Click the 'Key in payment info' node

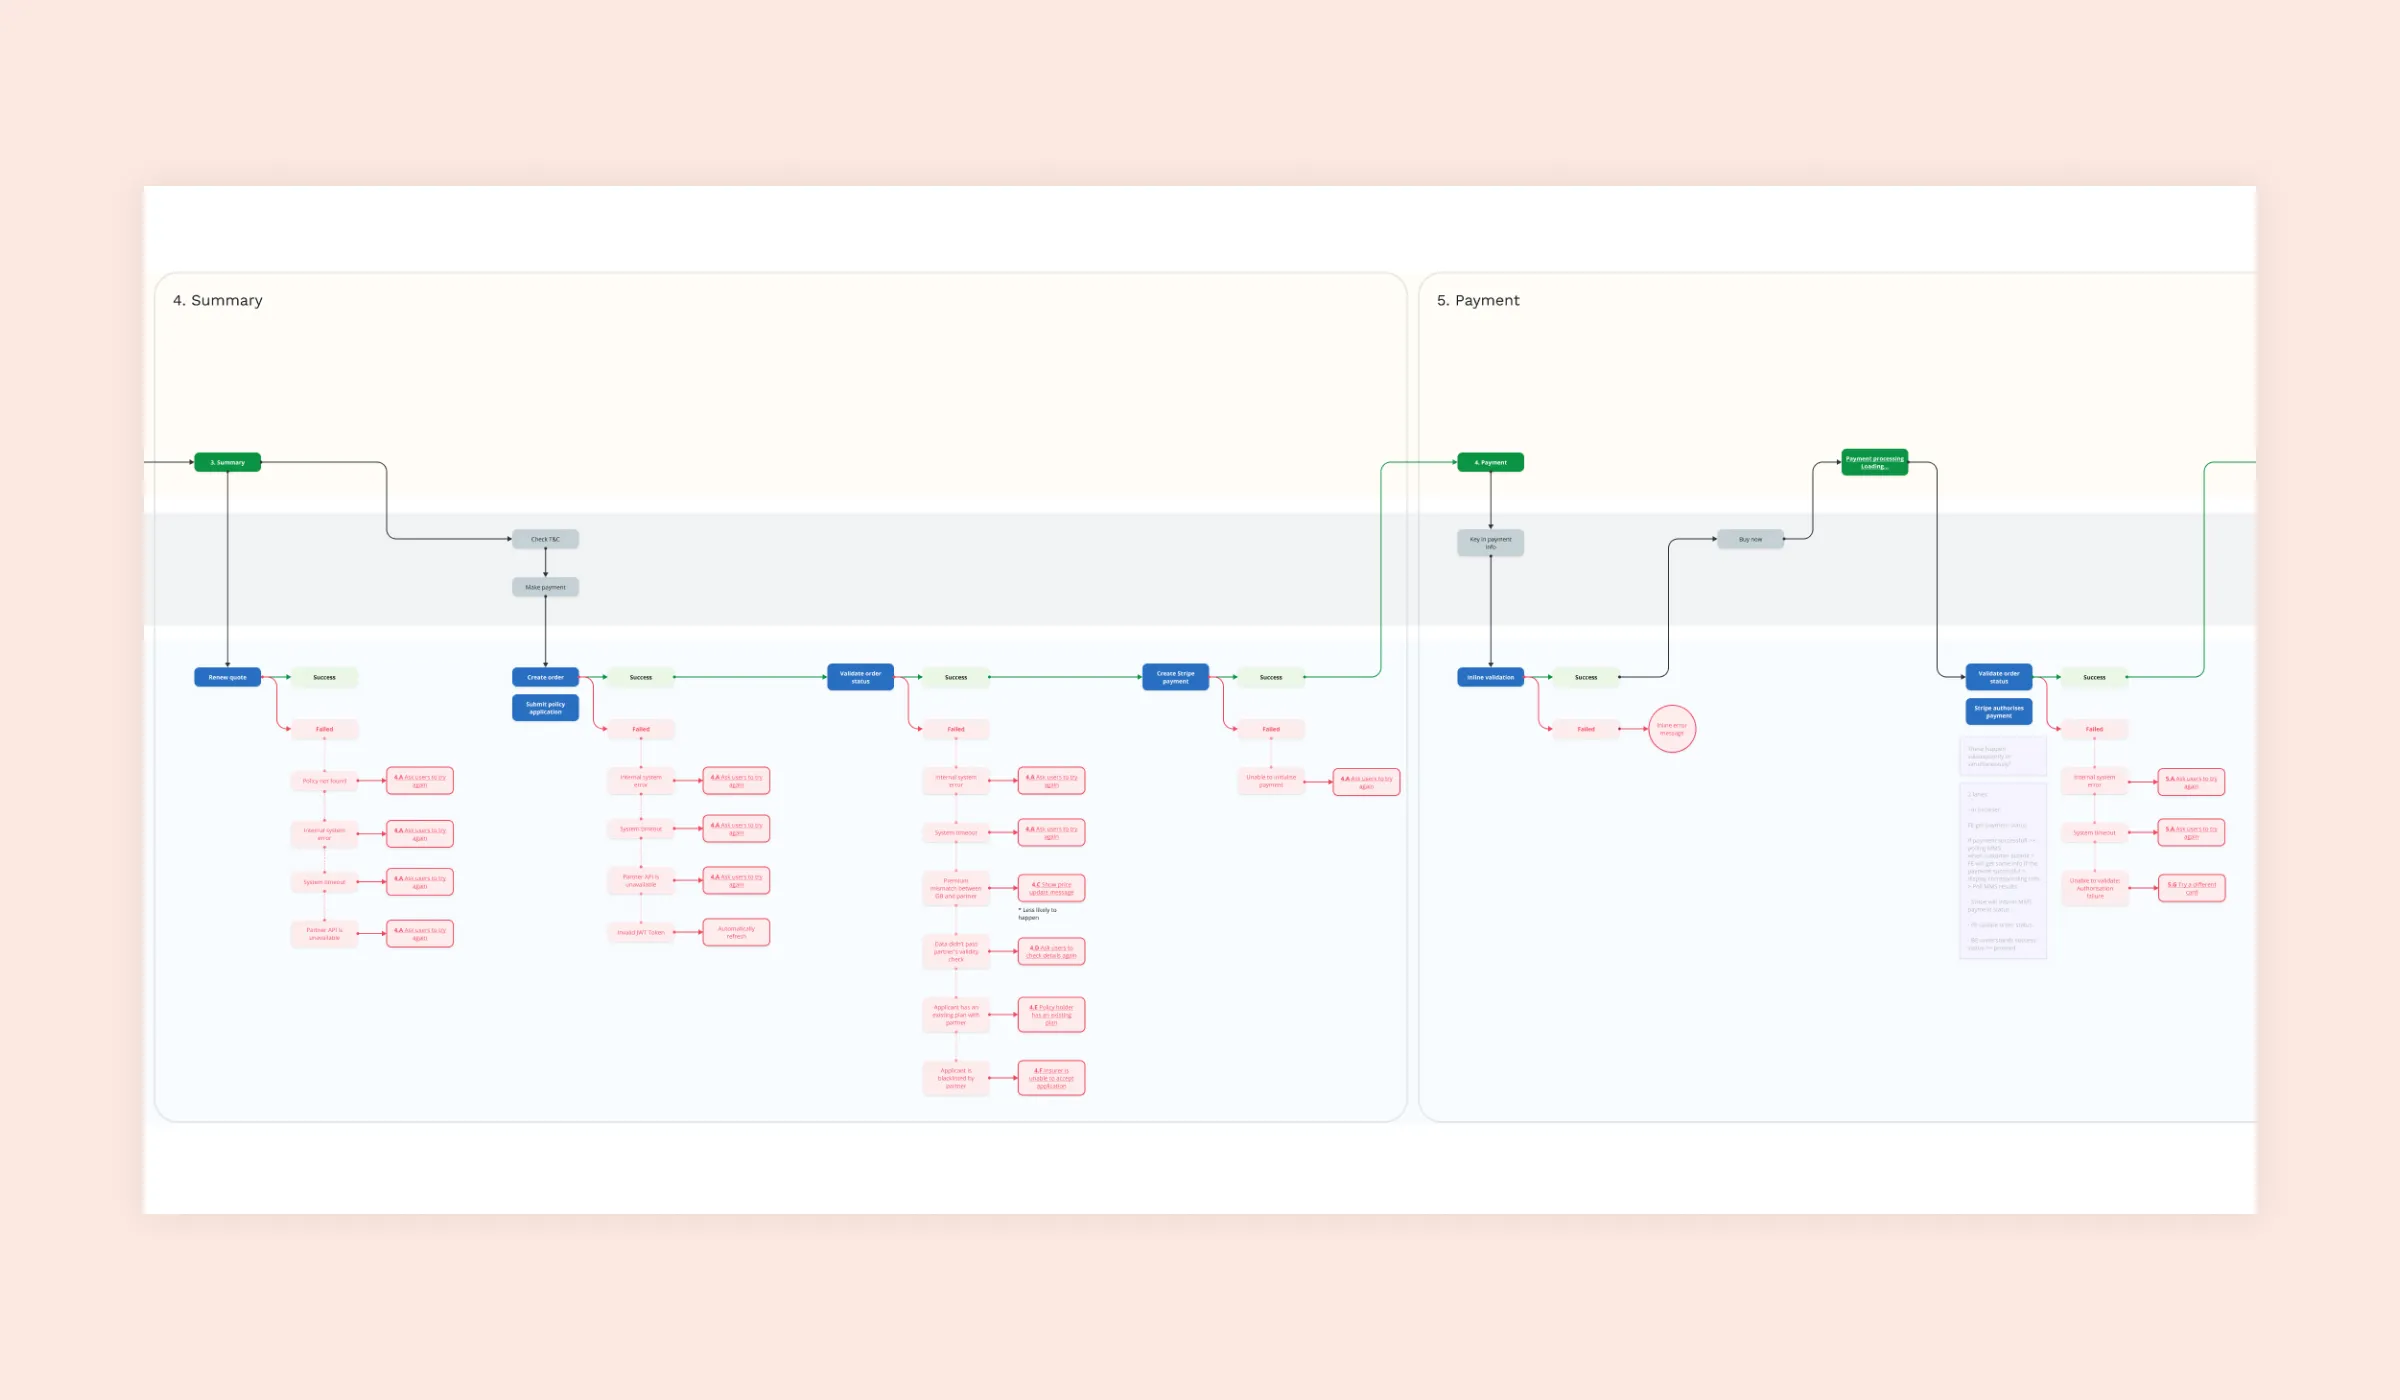(1490, 543)
